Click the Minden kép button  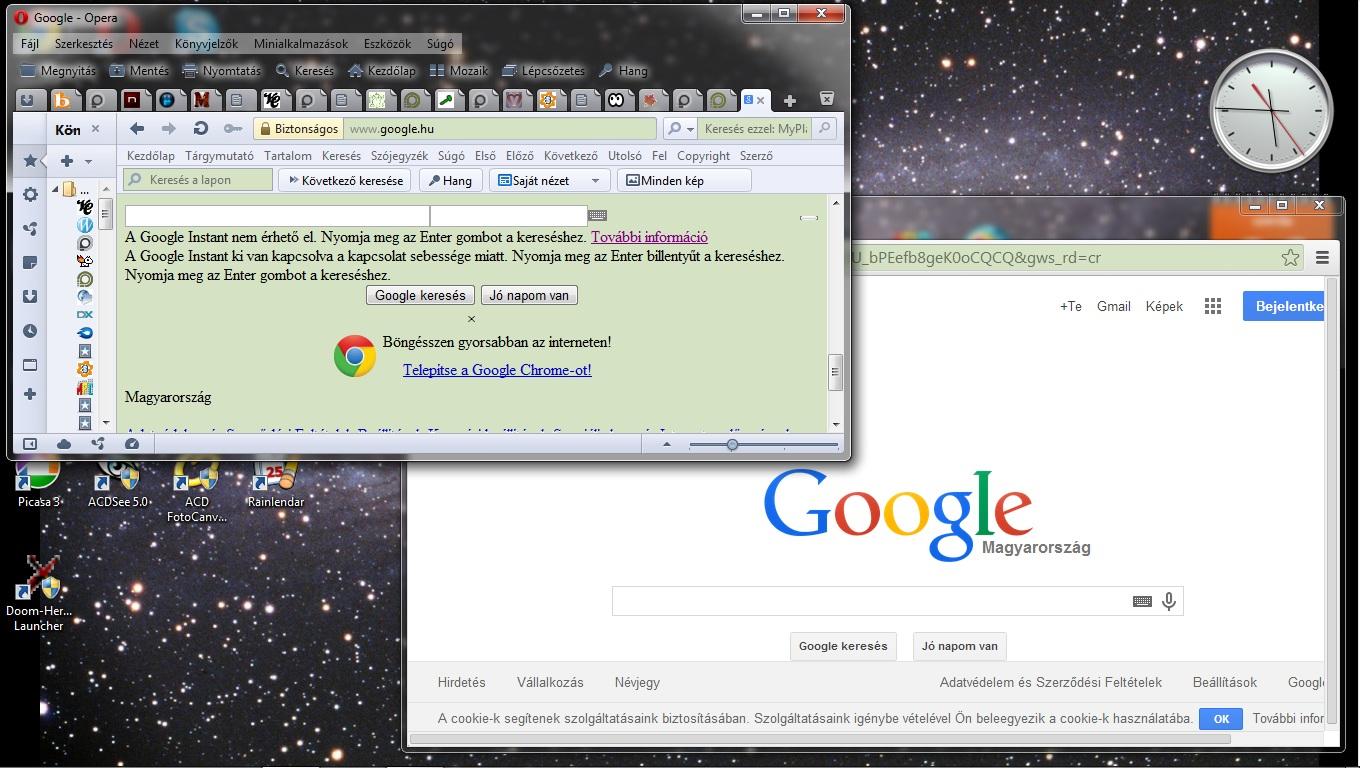(684, 181)
